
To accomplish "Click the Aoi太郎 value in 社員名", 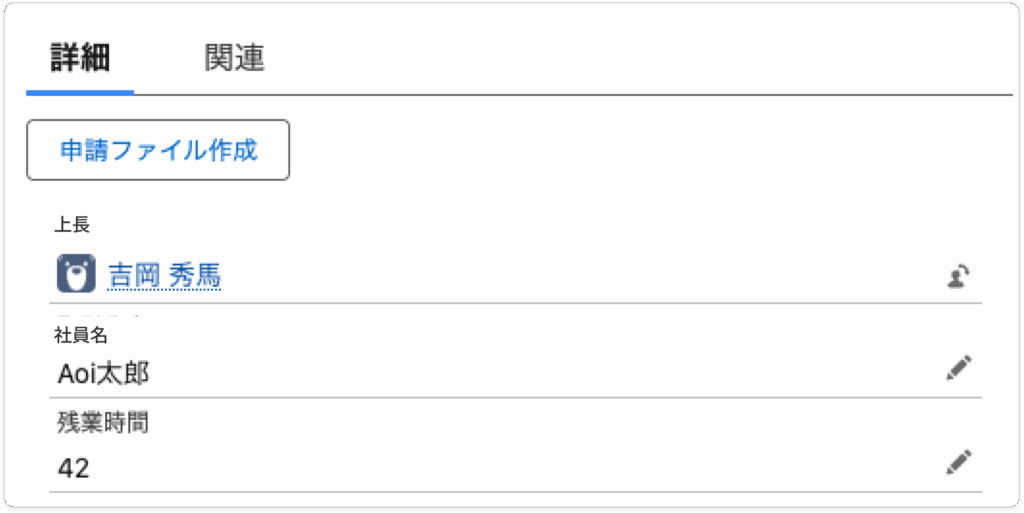I will (x=104, y=374).
